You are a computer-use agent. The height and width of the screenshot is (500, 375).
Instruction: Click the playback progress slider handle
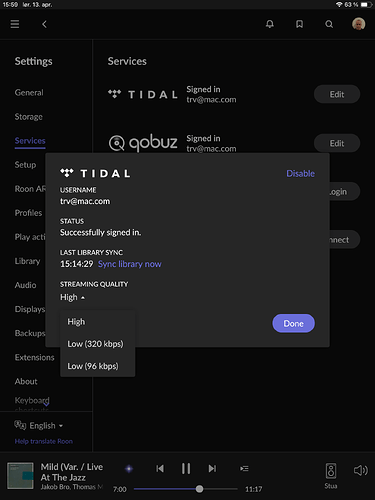pos(199,489)
